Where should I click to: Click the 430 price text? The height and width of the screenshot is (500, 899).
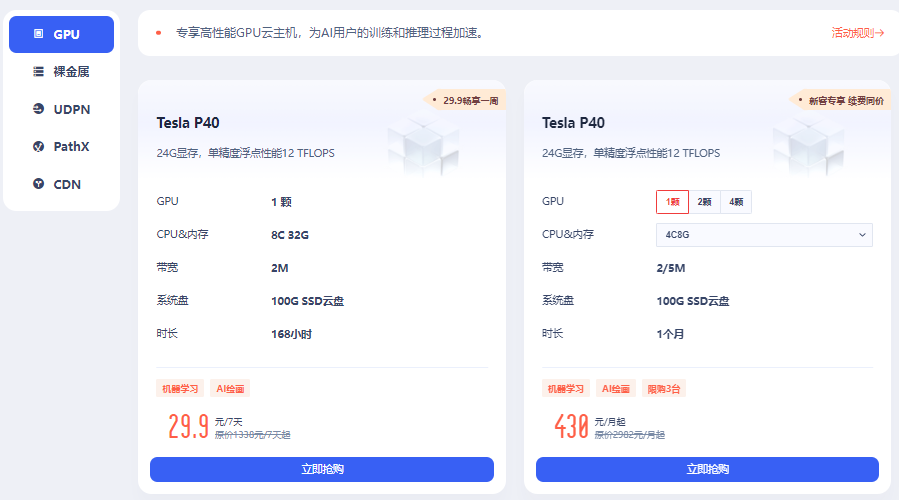pos(571,427)
